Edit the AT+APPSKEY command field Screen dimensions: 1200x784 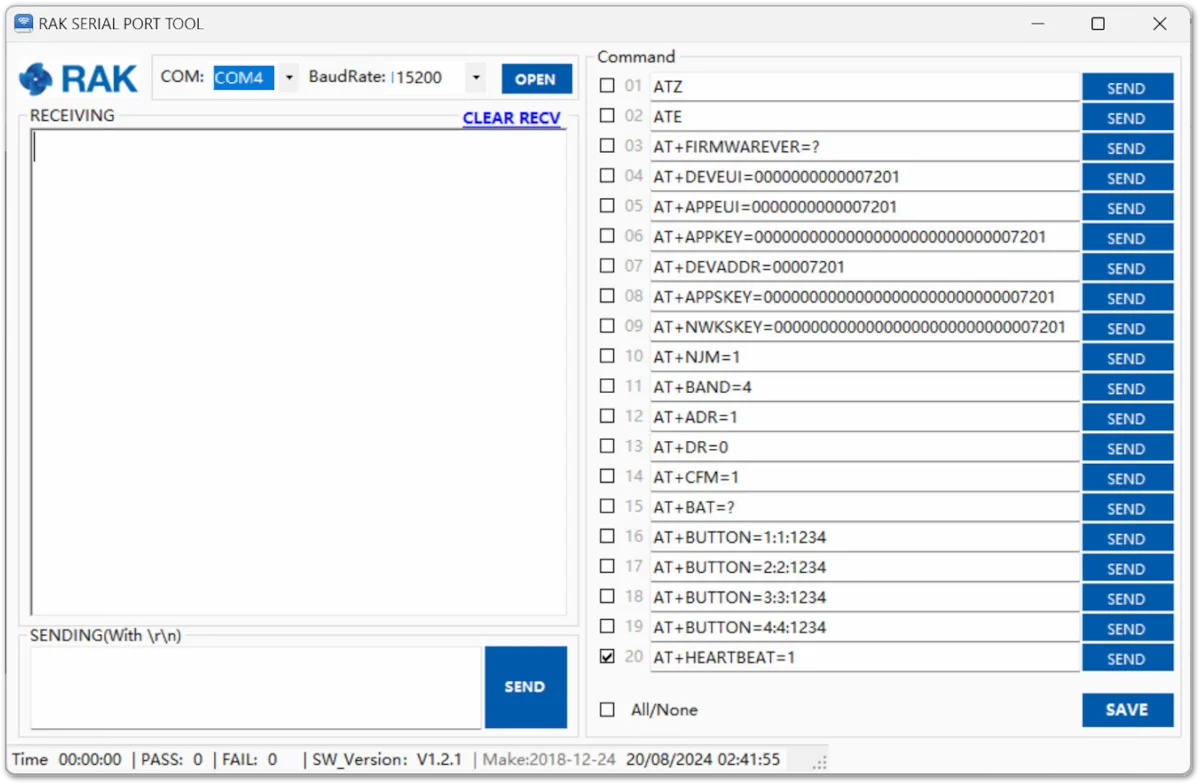tap(865, 297)
